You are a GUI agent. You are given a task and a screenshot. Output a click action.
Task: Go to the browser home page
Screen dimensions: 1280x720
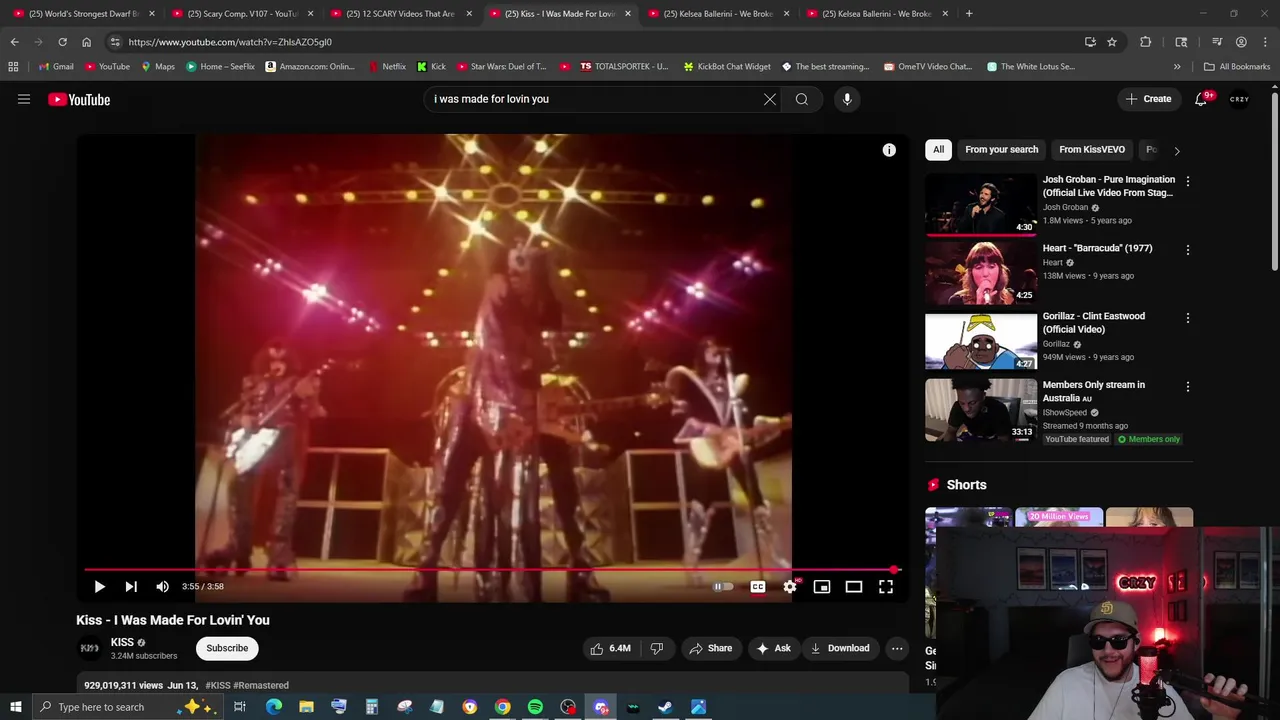pyautogui.click(x=86, y=42)
